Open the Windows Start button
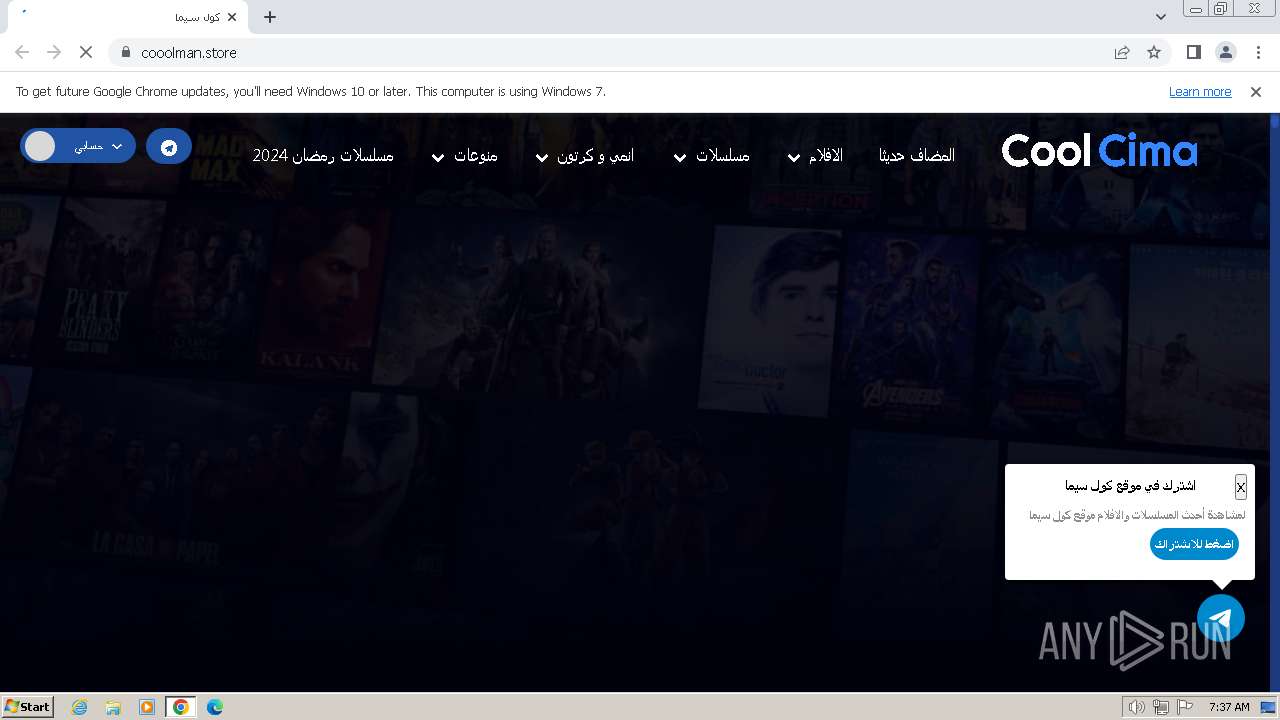The width and height of the screenshot is (1280, 720). 28,706
